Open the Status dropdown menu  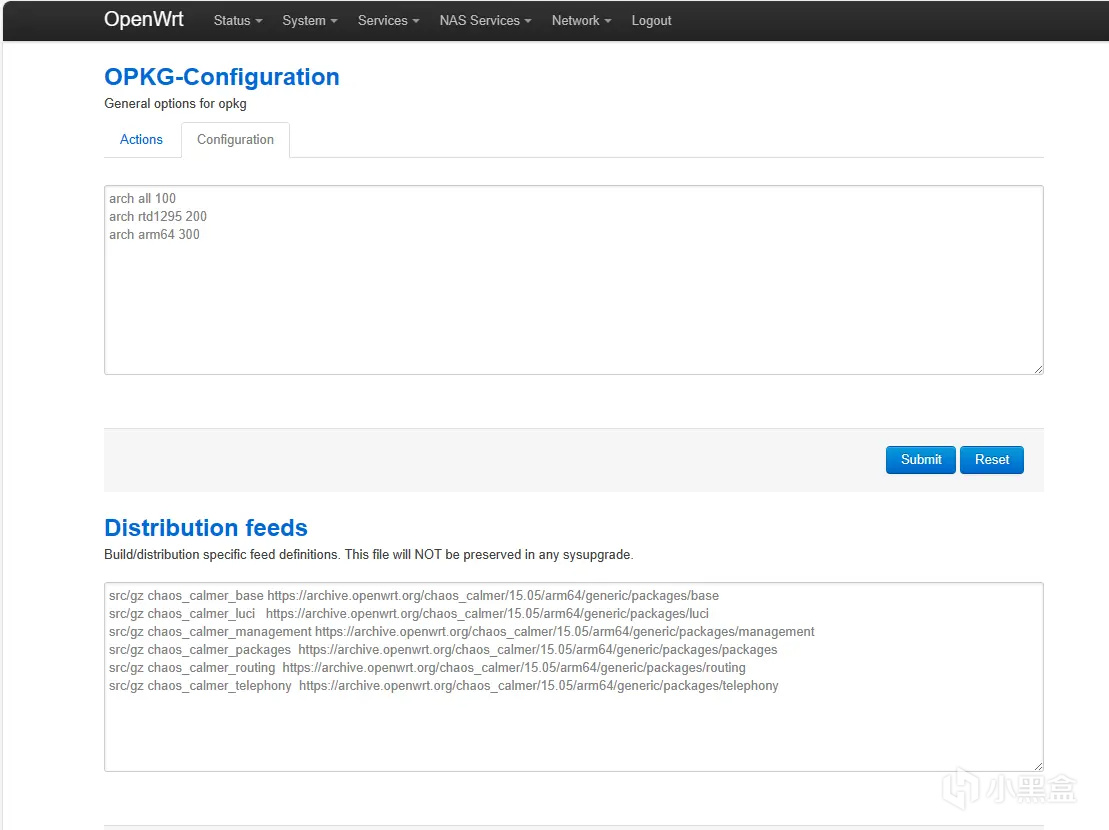click(x=238, y=21)
